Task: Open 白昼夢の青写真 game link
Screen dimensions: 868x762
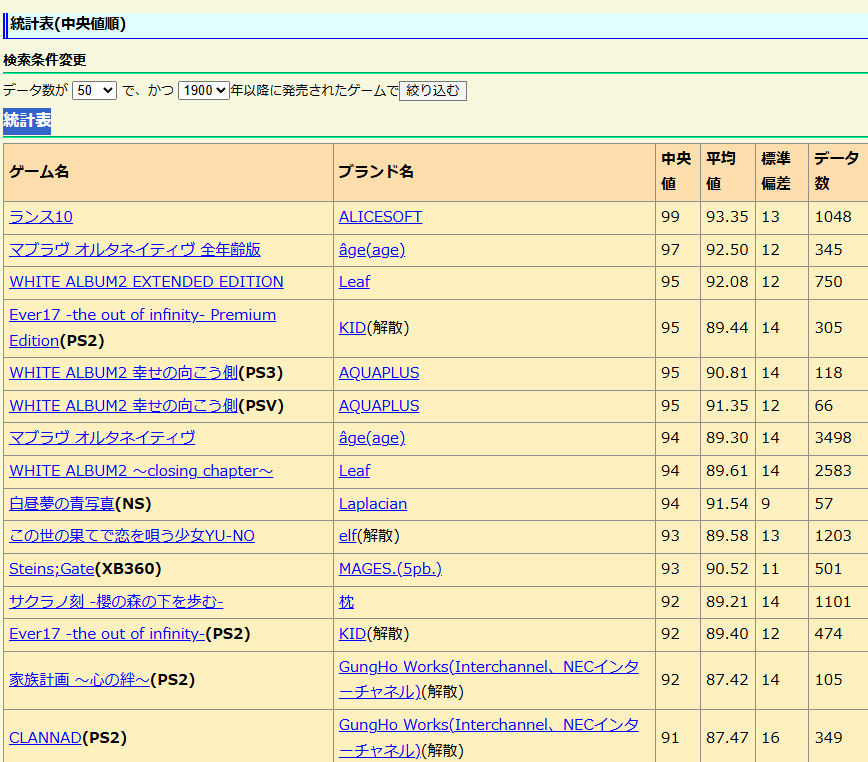Action: 62,504
